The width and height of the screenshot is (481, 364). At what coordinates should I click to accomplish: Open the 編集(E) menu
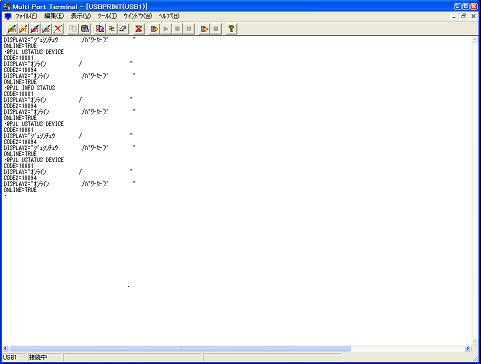[54, 16]
